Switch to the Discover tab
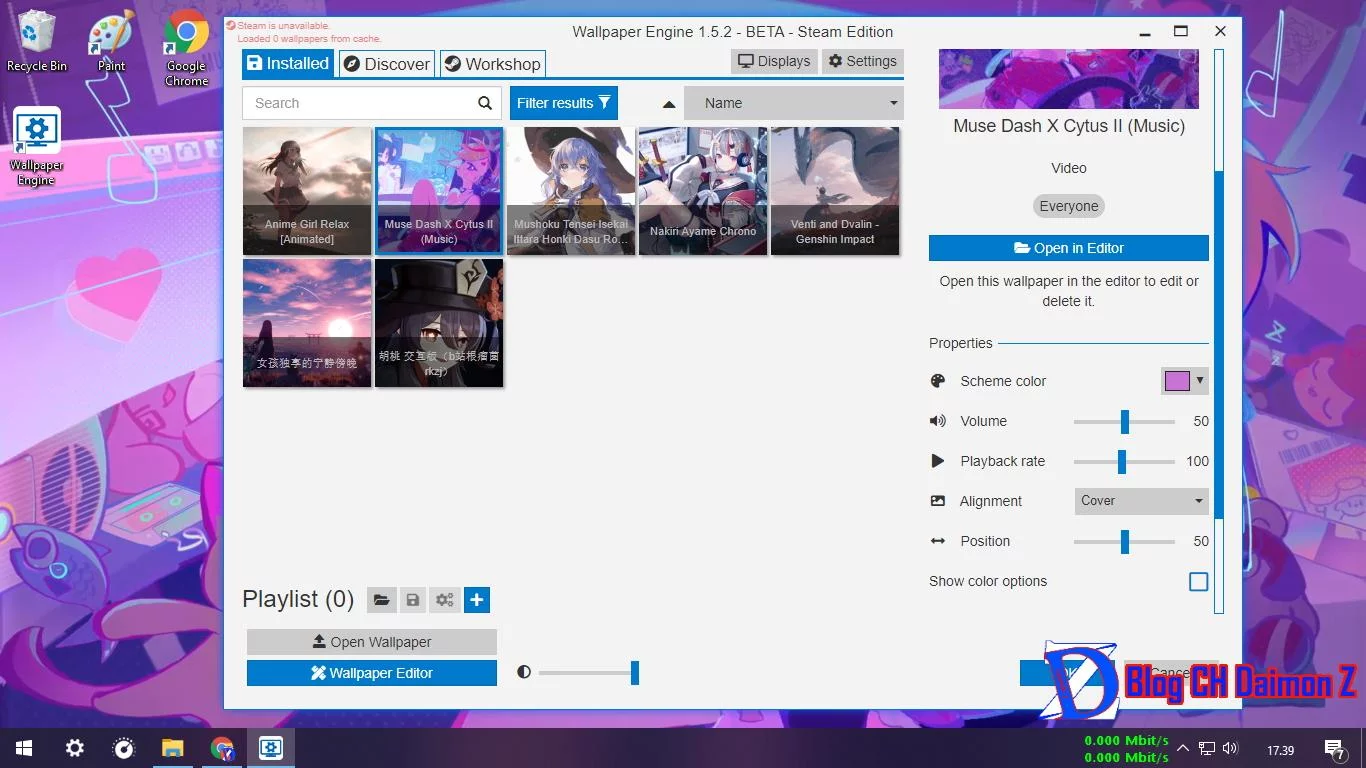Viewport: 1366px width, 768px height. (387, 64)
